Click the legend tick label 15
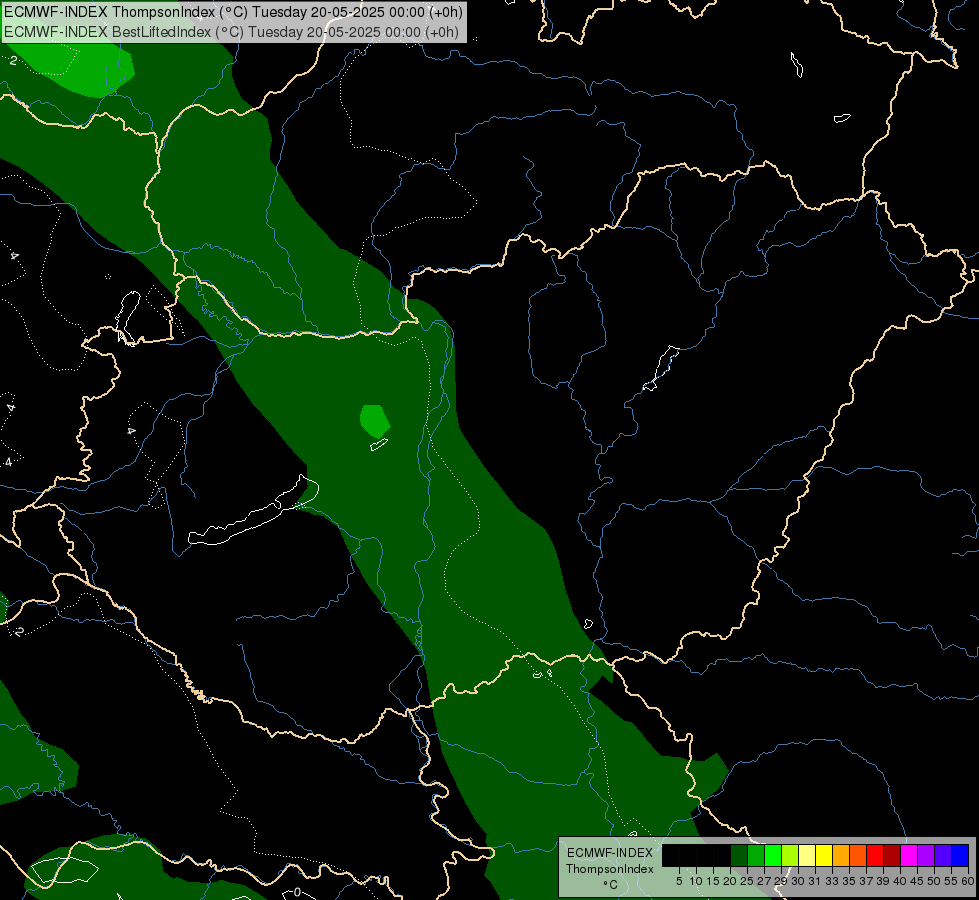This screenshot has height=900, width=979. click(x=713, y=881)
